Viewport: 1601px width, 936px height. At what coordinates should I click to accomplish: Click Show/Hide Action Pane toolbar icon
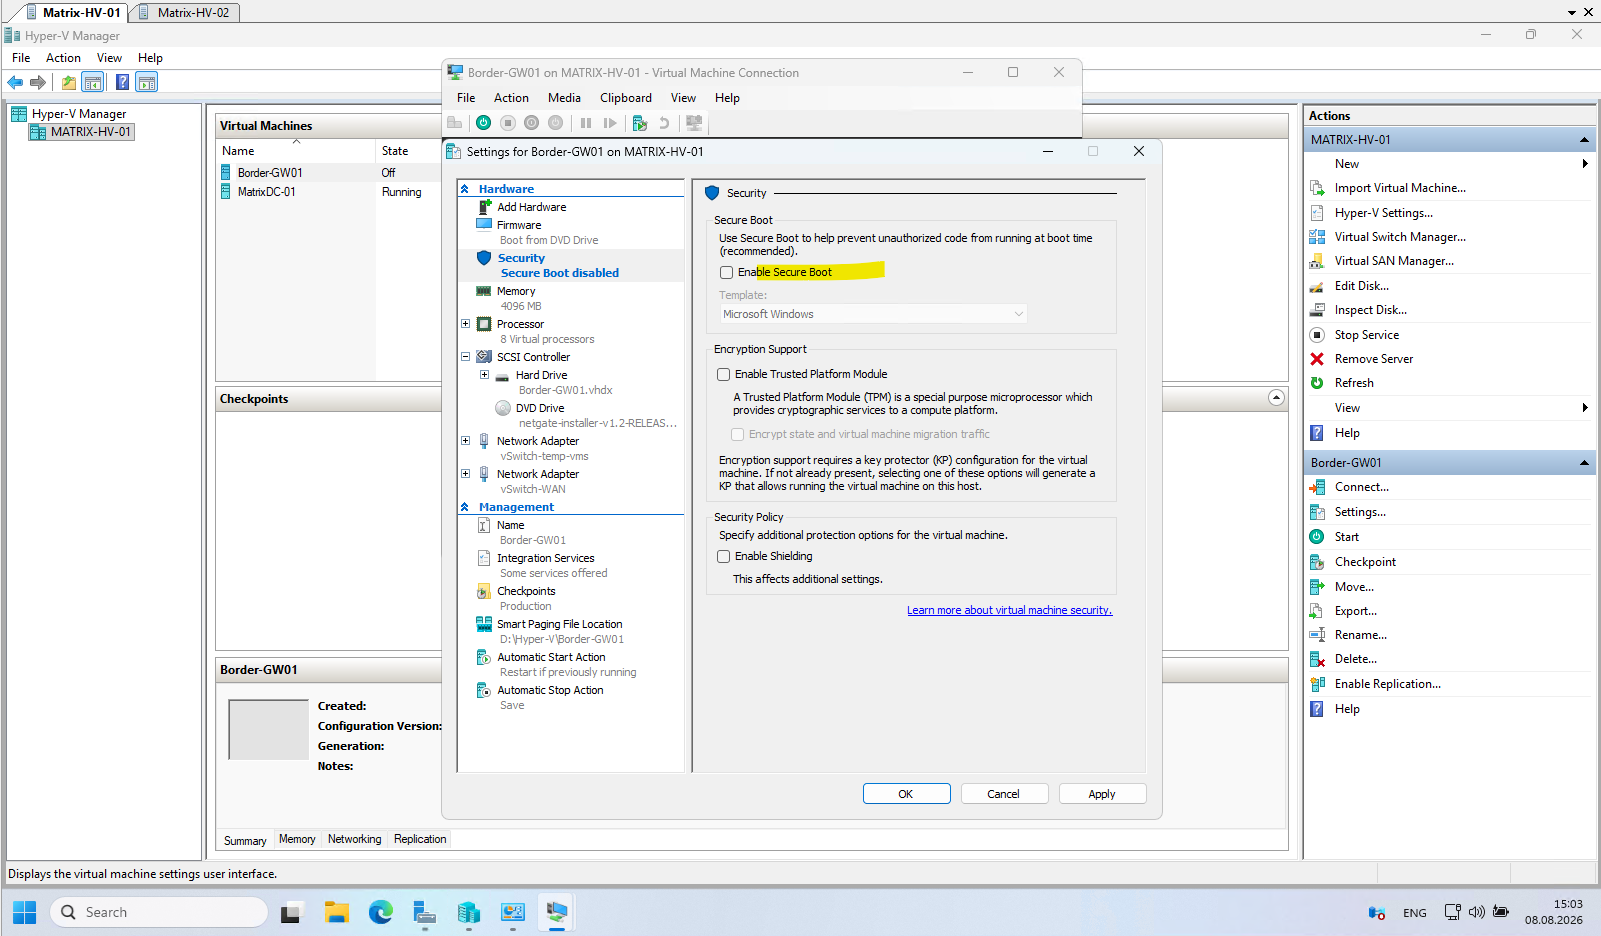click(x=147, y=82)
